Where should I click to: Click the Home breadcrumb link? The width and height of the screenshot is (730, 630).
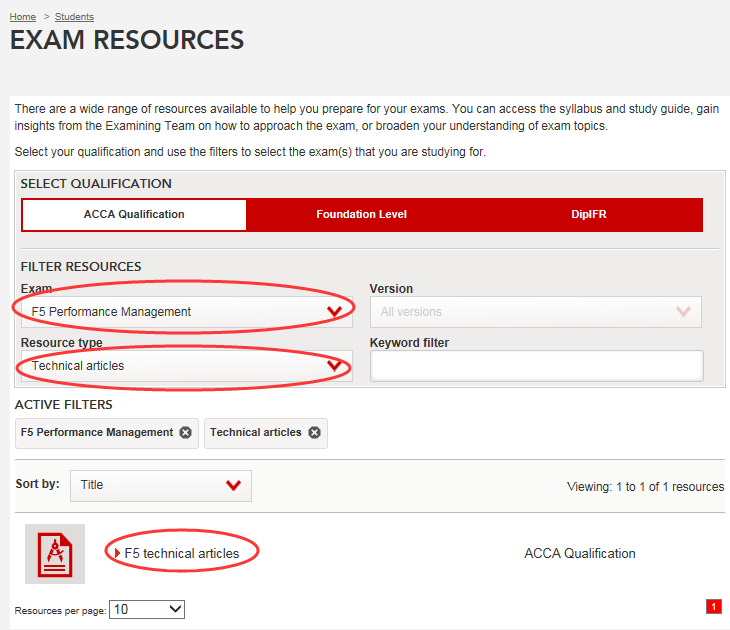(22, 17)
